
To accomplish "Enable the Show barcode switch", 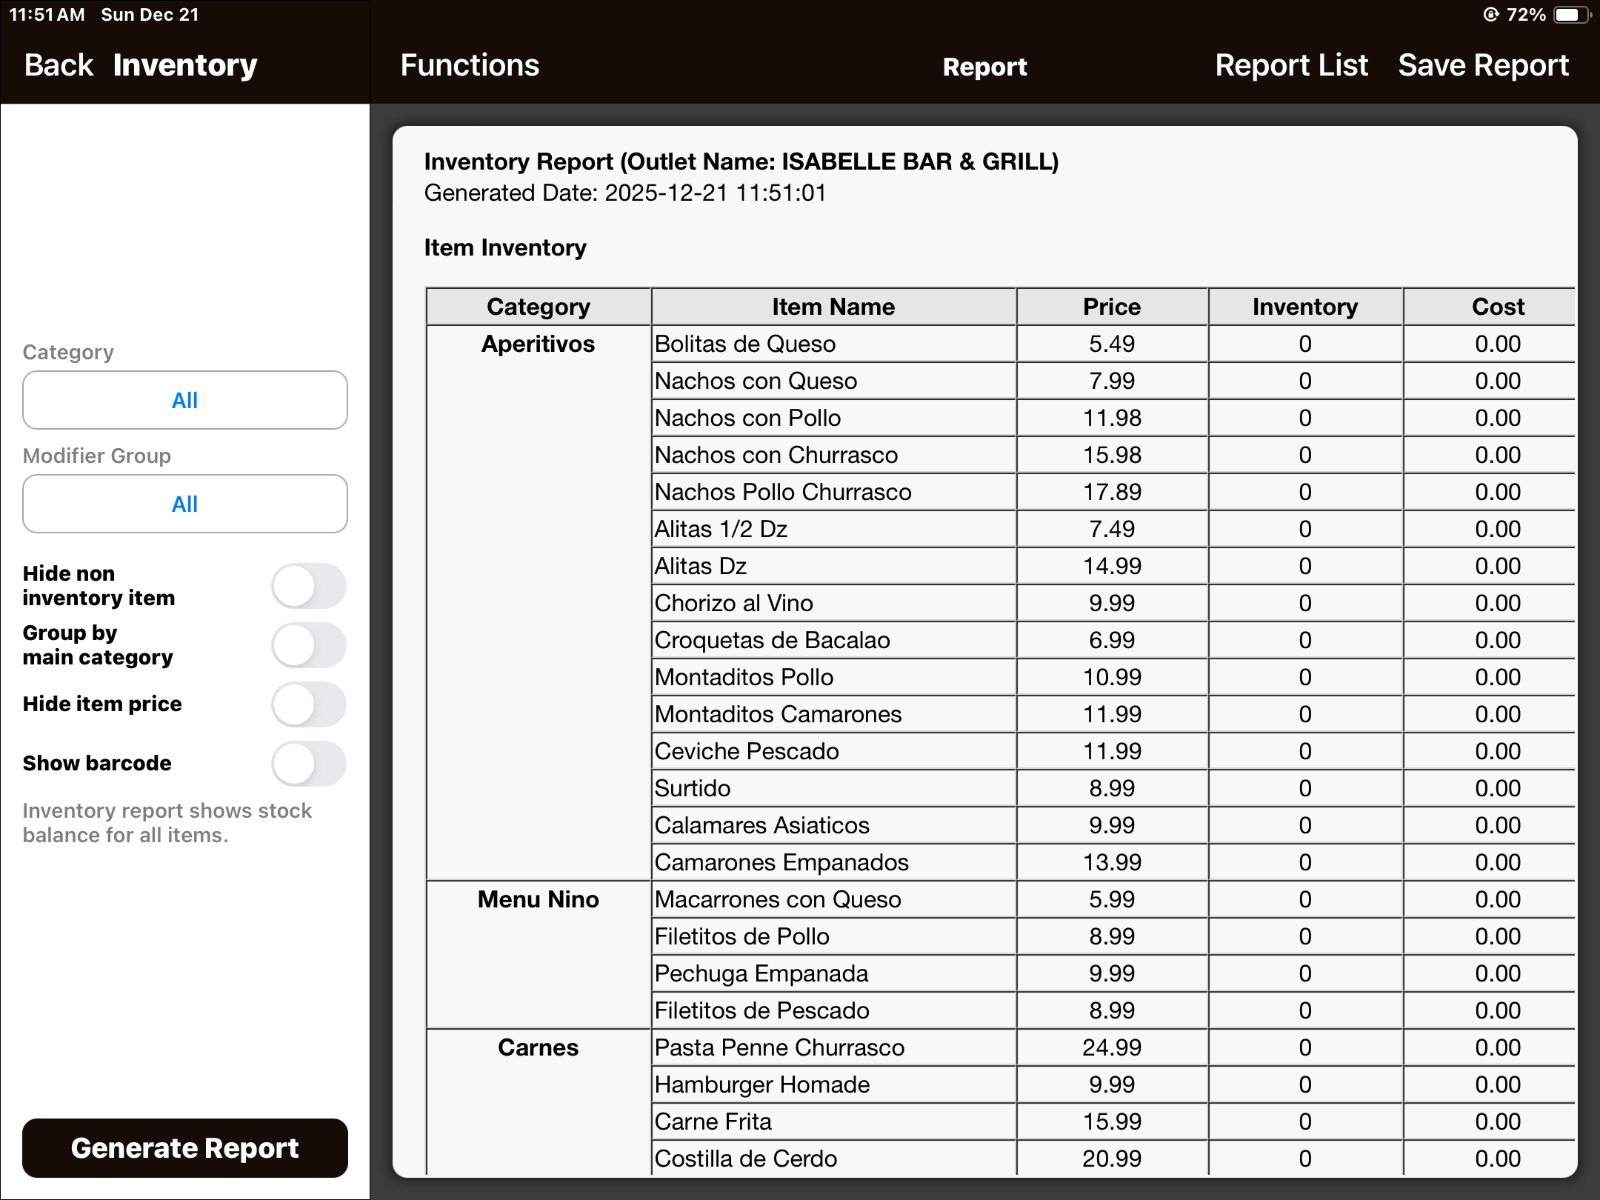I will click(x=309, y=763).
